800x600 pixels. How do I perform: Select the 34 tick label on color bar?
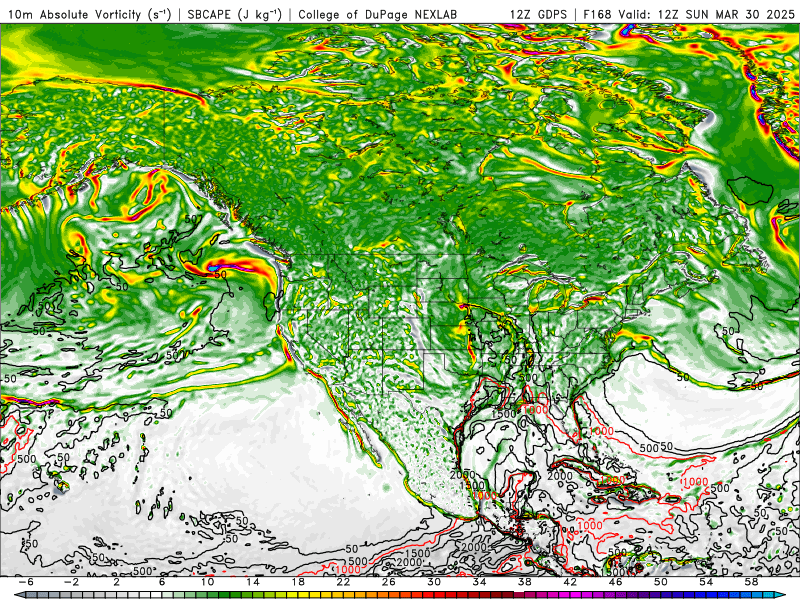480,582
